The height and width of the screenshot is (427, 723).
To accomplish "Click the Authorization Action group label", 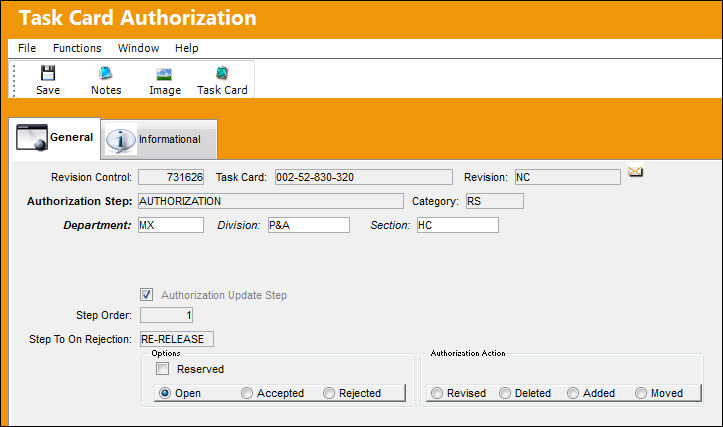I will 468,353.
